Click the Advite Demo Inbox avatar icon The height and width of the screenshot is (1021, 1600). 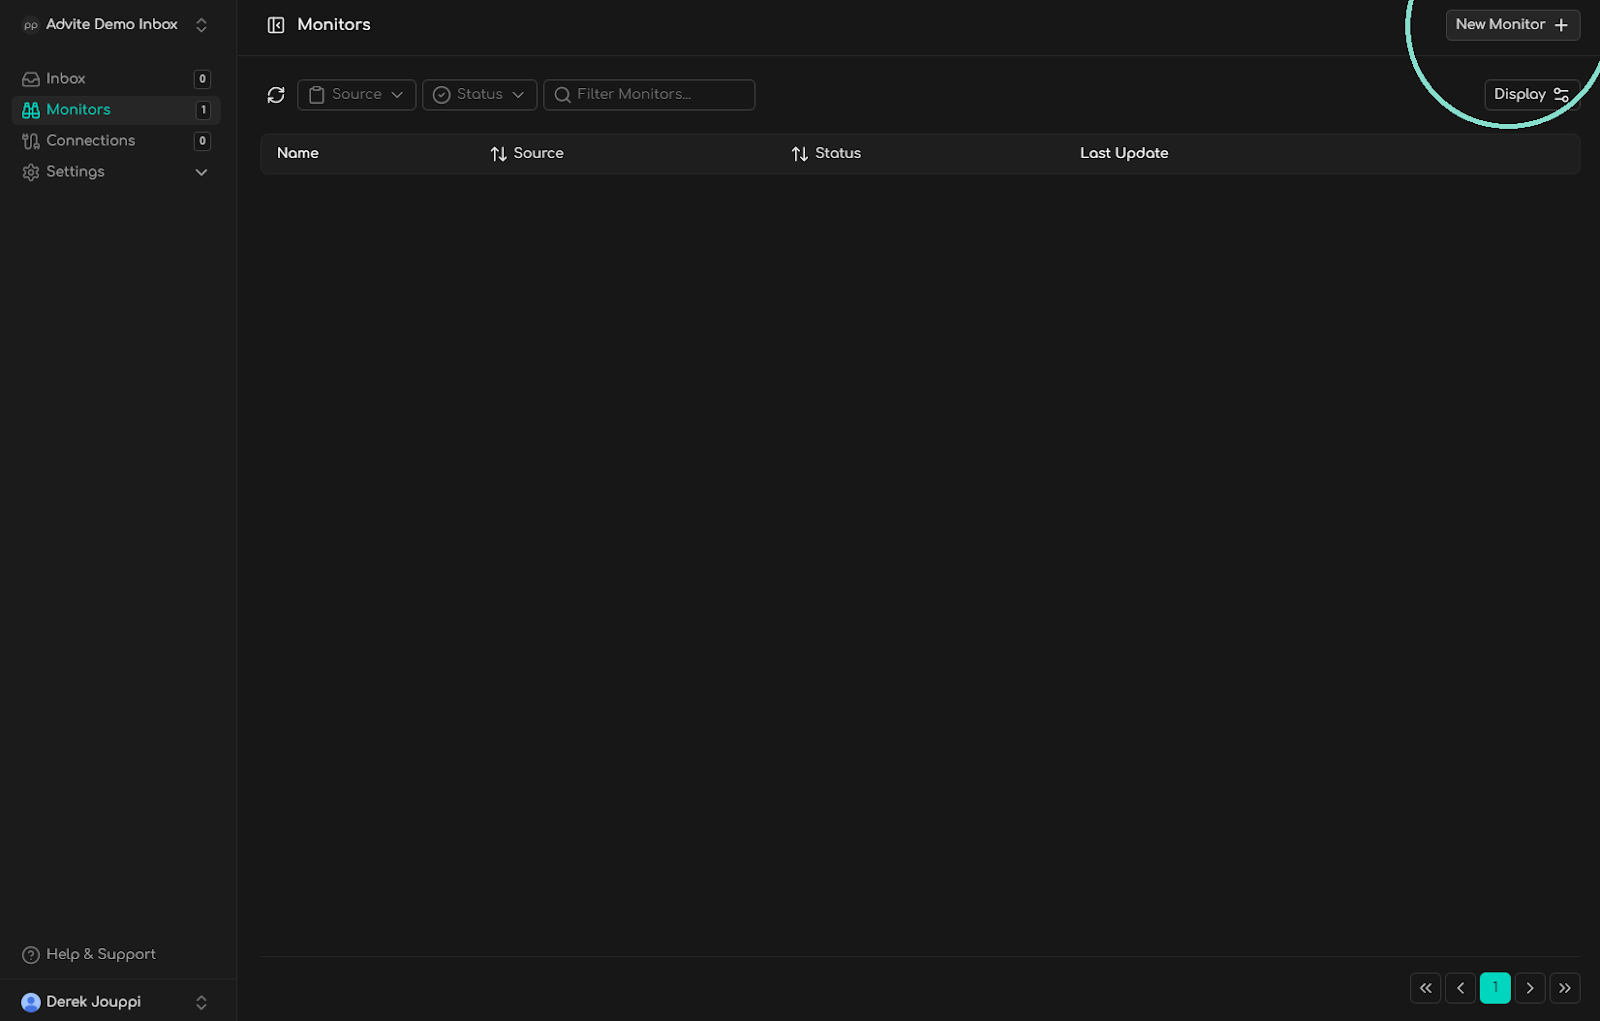click(x=30, y=24)
